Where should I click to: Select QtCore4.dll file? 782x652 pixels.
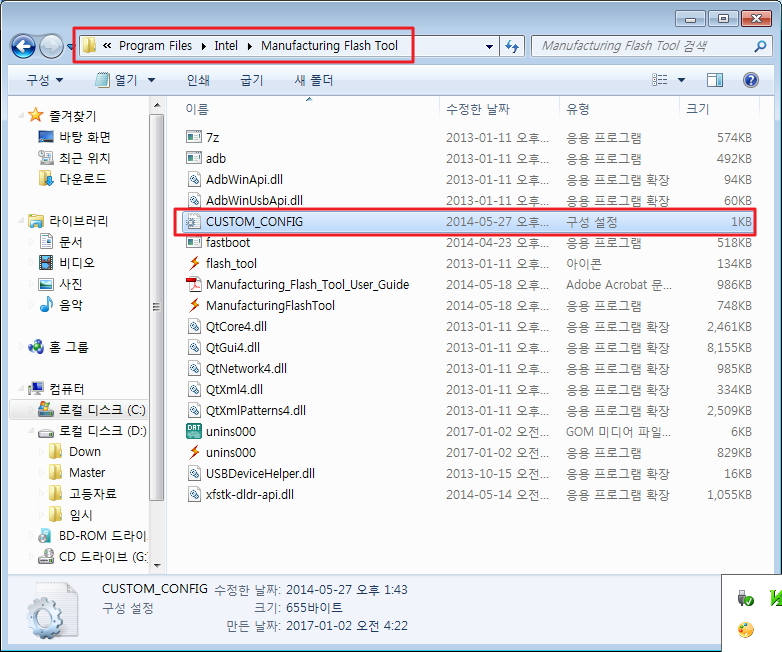tap(236, 326)
